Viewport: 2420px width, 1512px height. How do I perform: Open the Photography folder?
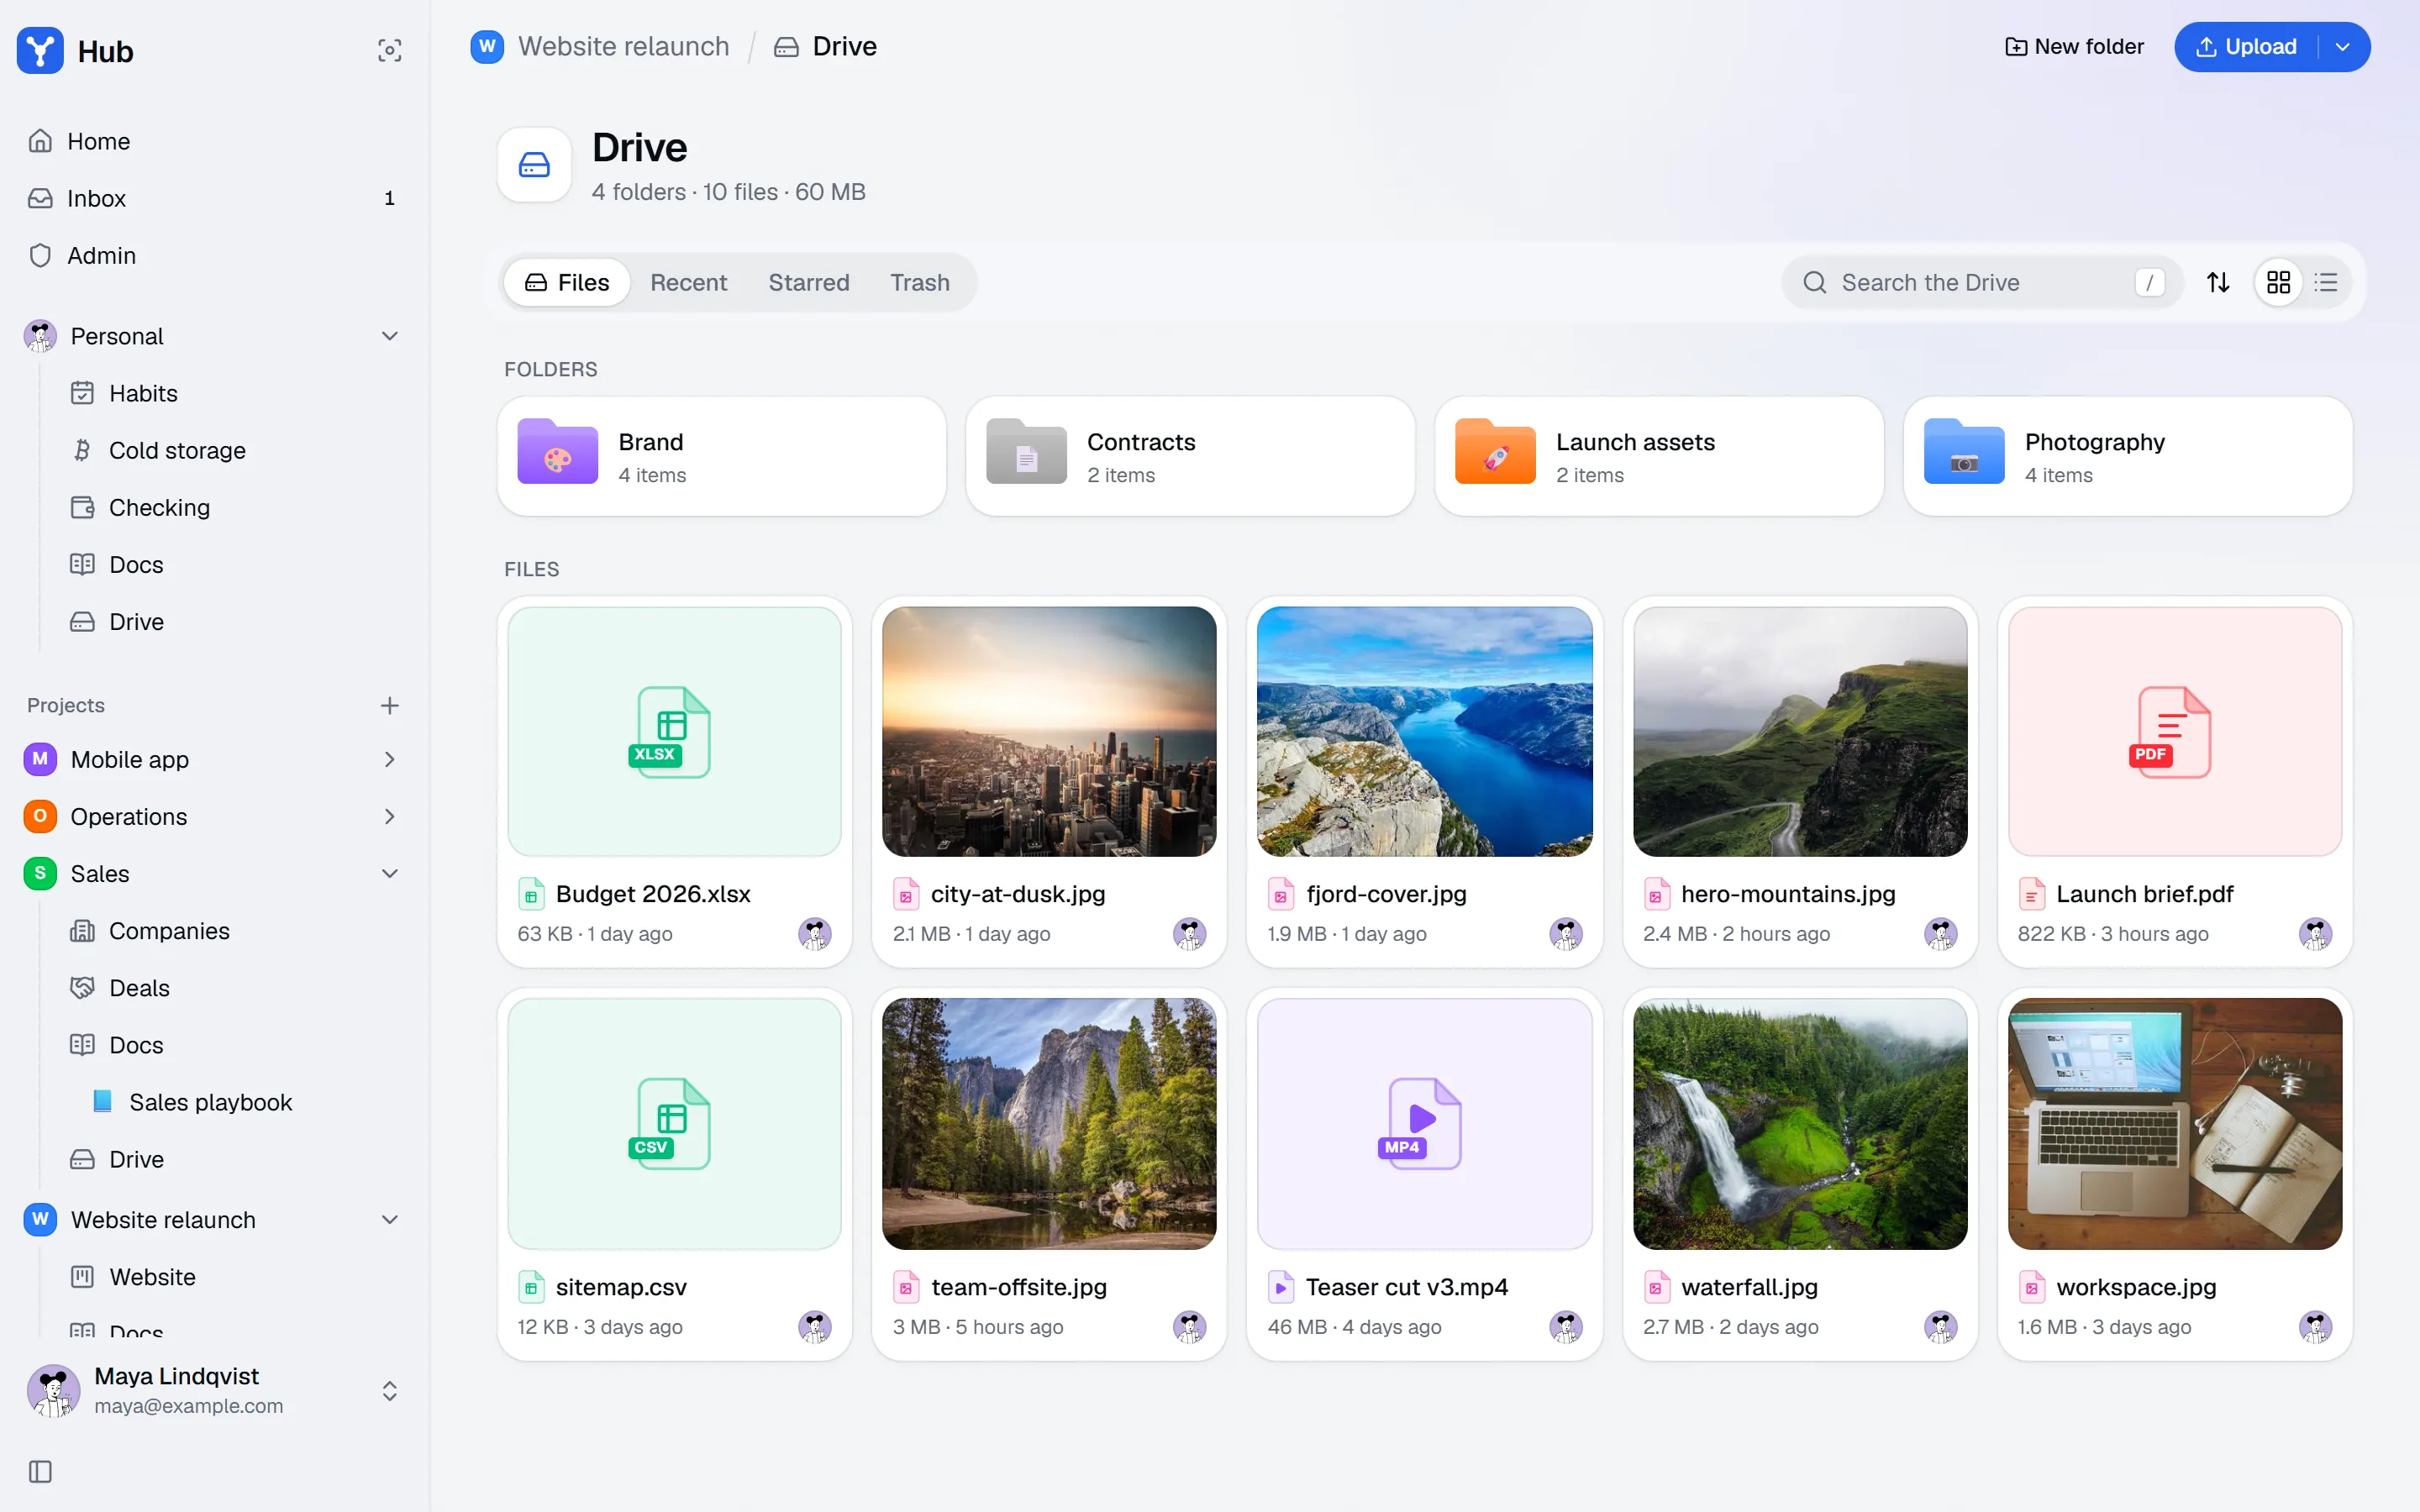pos(2128,456)
